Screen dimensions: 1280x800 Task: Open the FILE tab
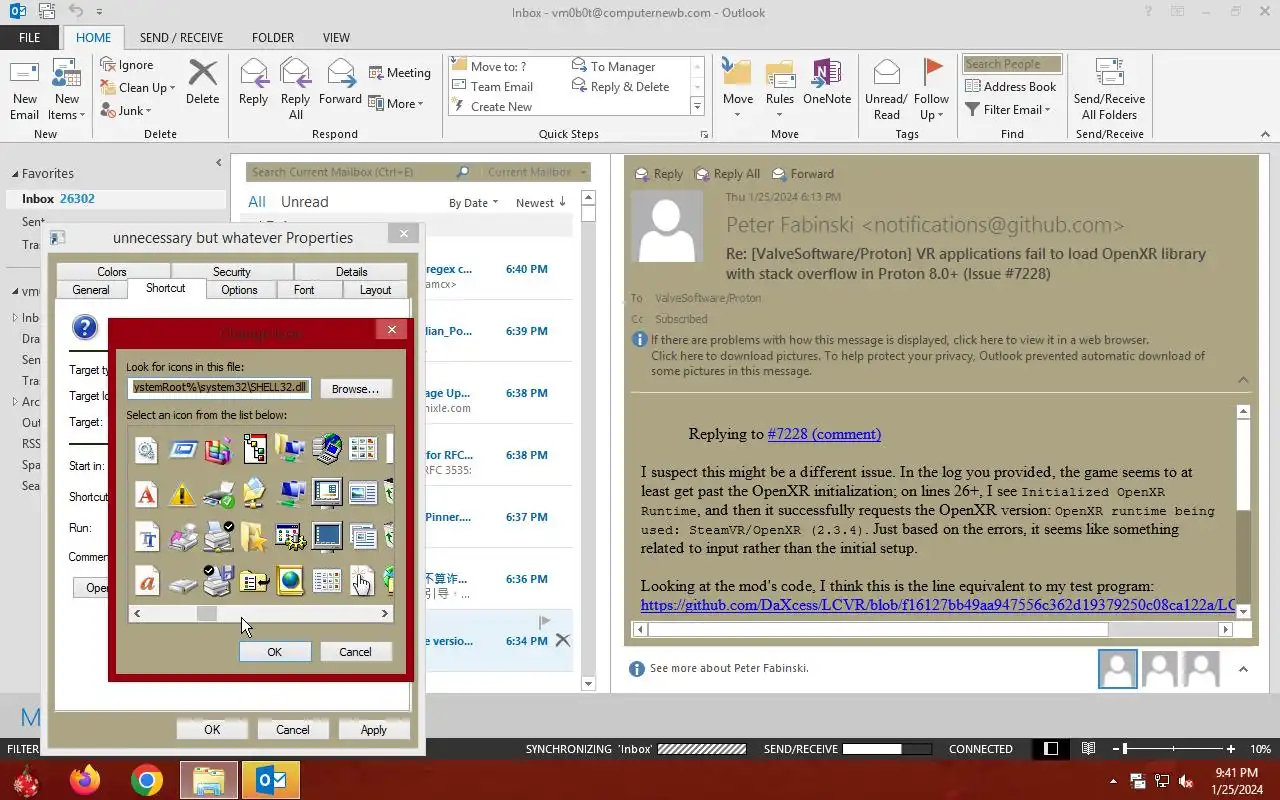point(30,38)
